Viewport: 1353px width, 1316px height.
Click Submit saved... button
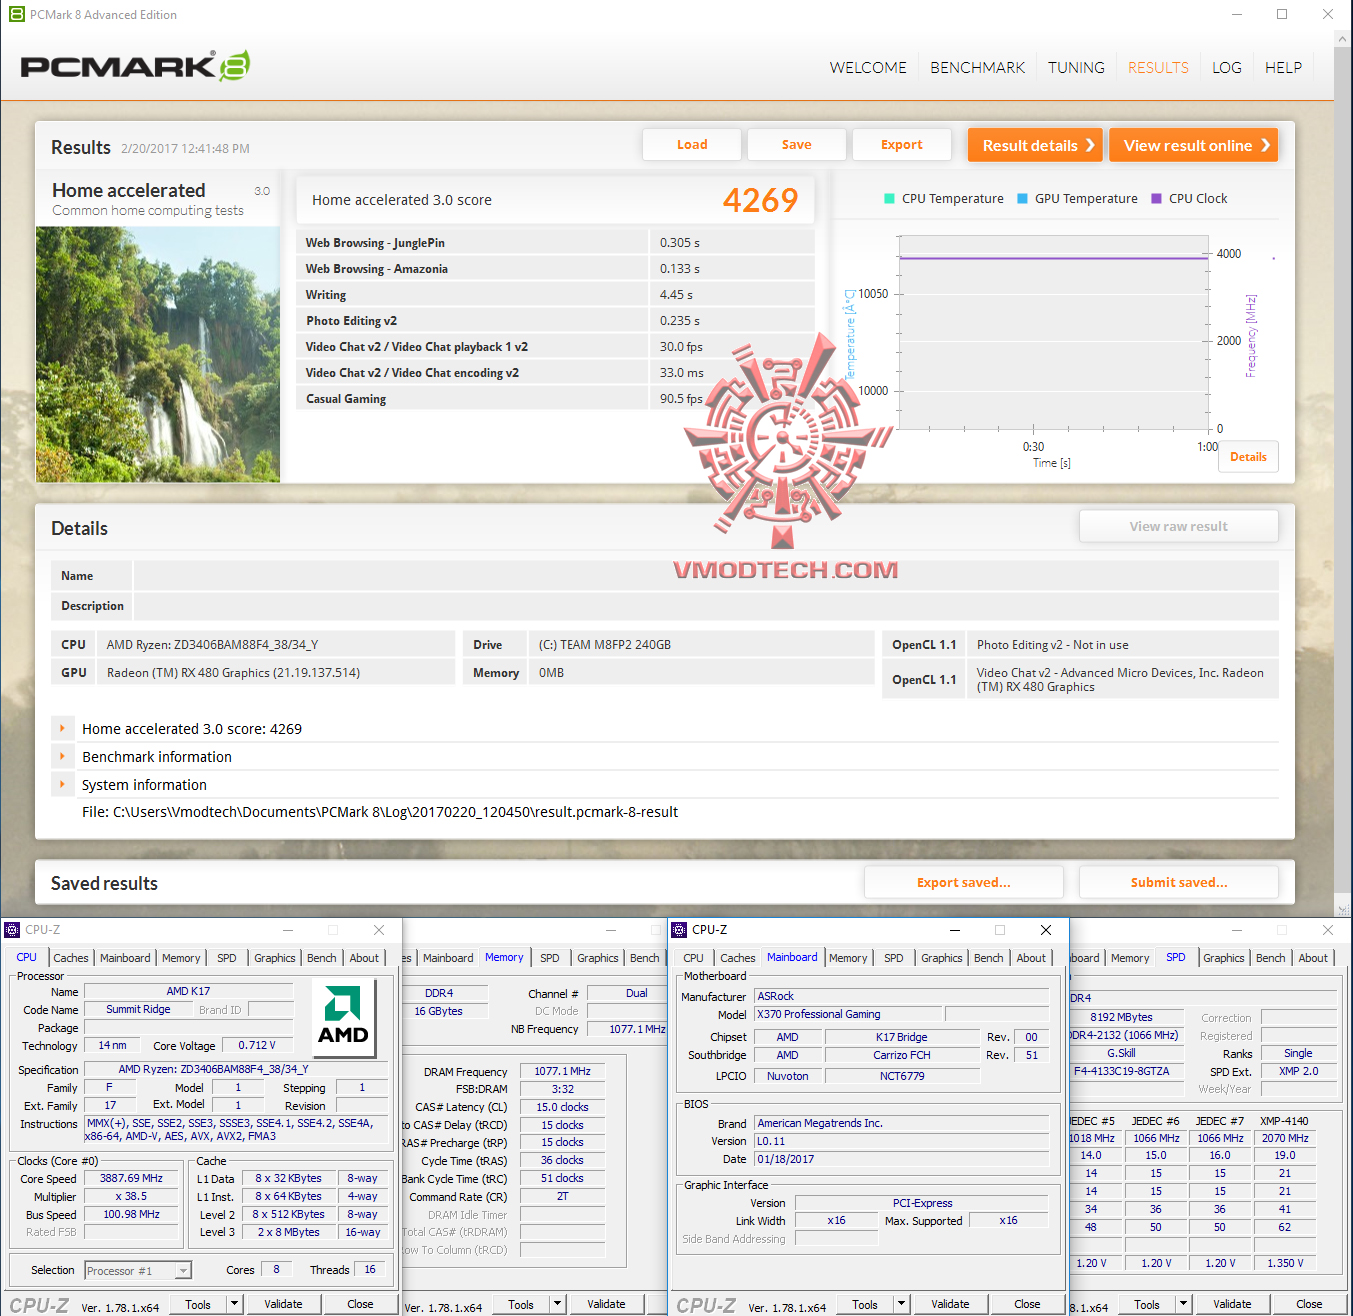(x=1179, y=883)
